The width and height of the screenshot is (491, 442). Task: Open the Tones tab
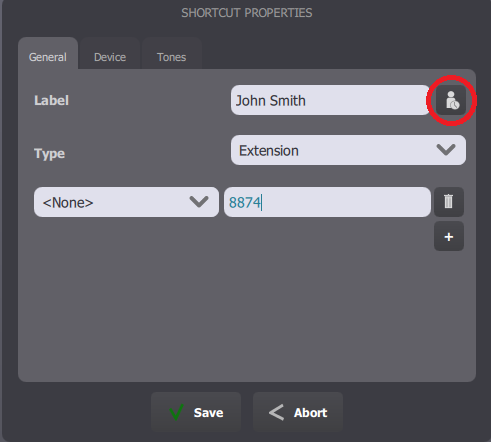point(172,54)
